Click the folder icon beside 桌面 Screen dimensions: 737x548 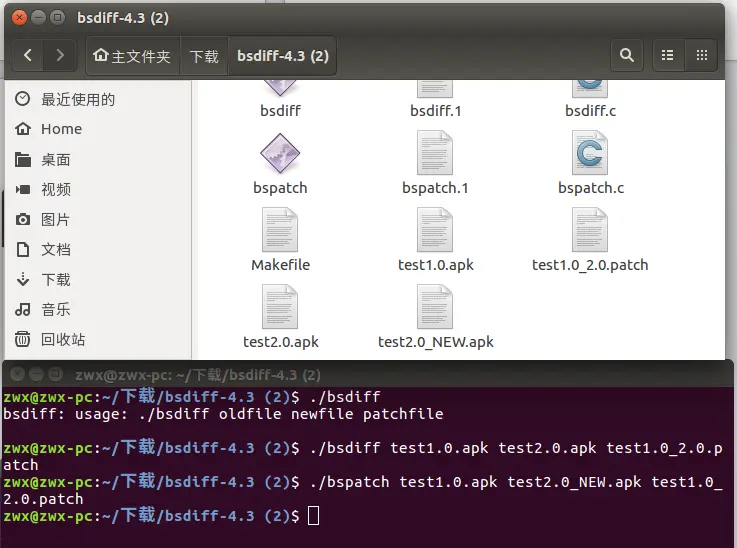tap(23, 160)
